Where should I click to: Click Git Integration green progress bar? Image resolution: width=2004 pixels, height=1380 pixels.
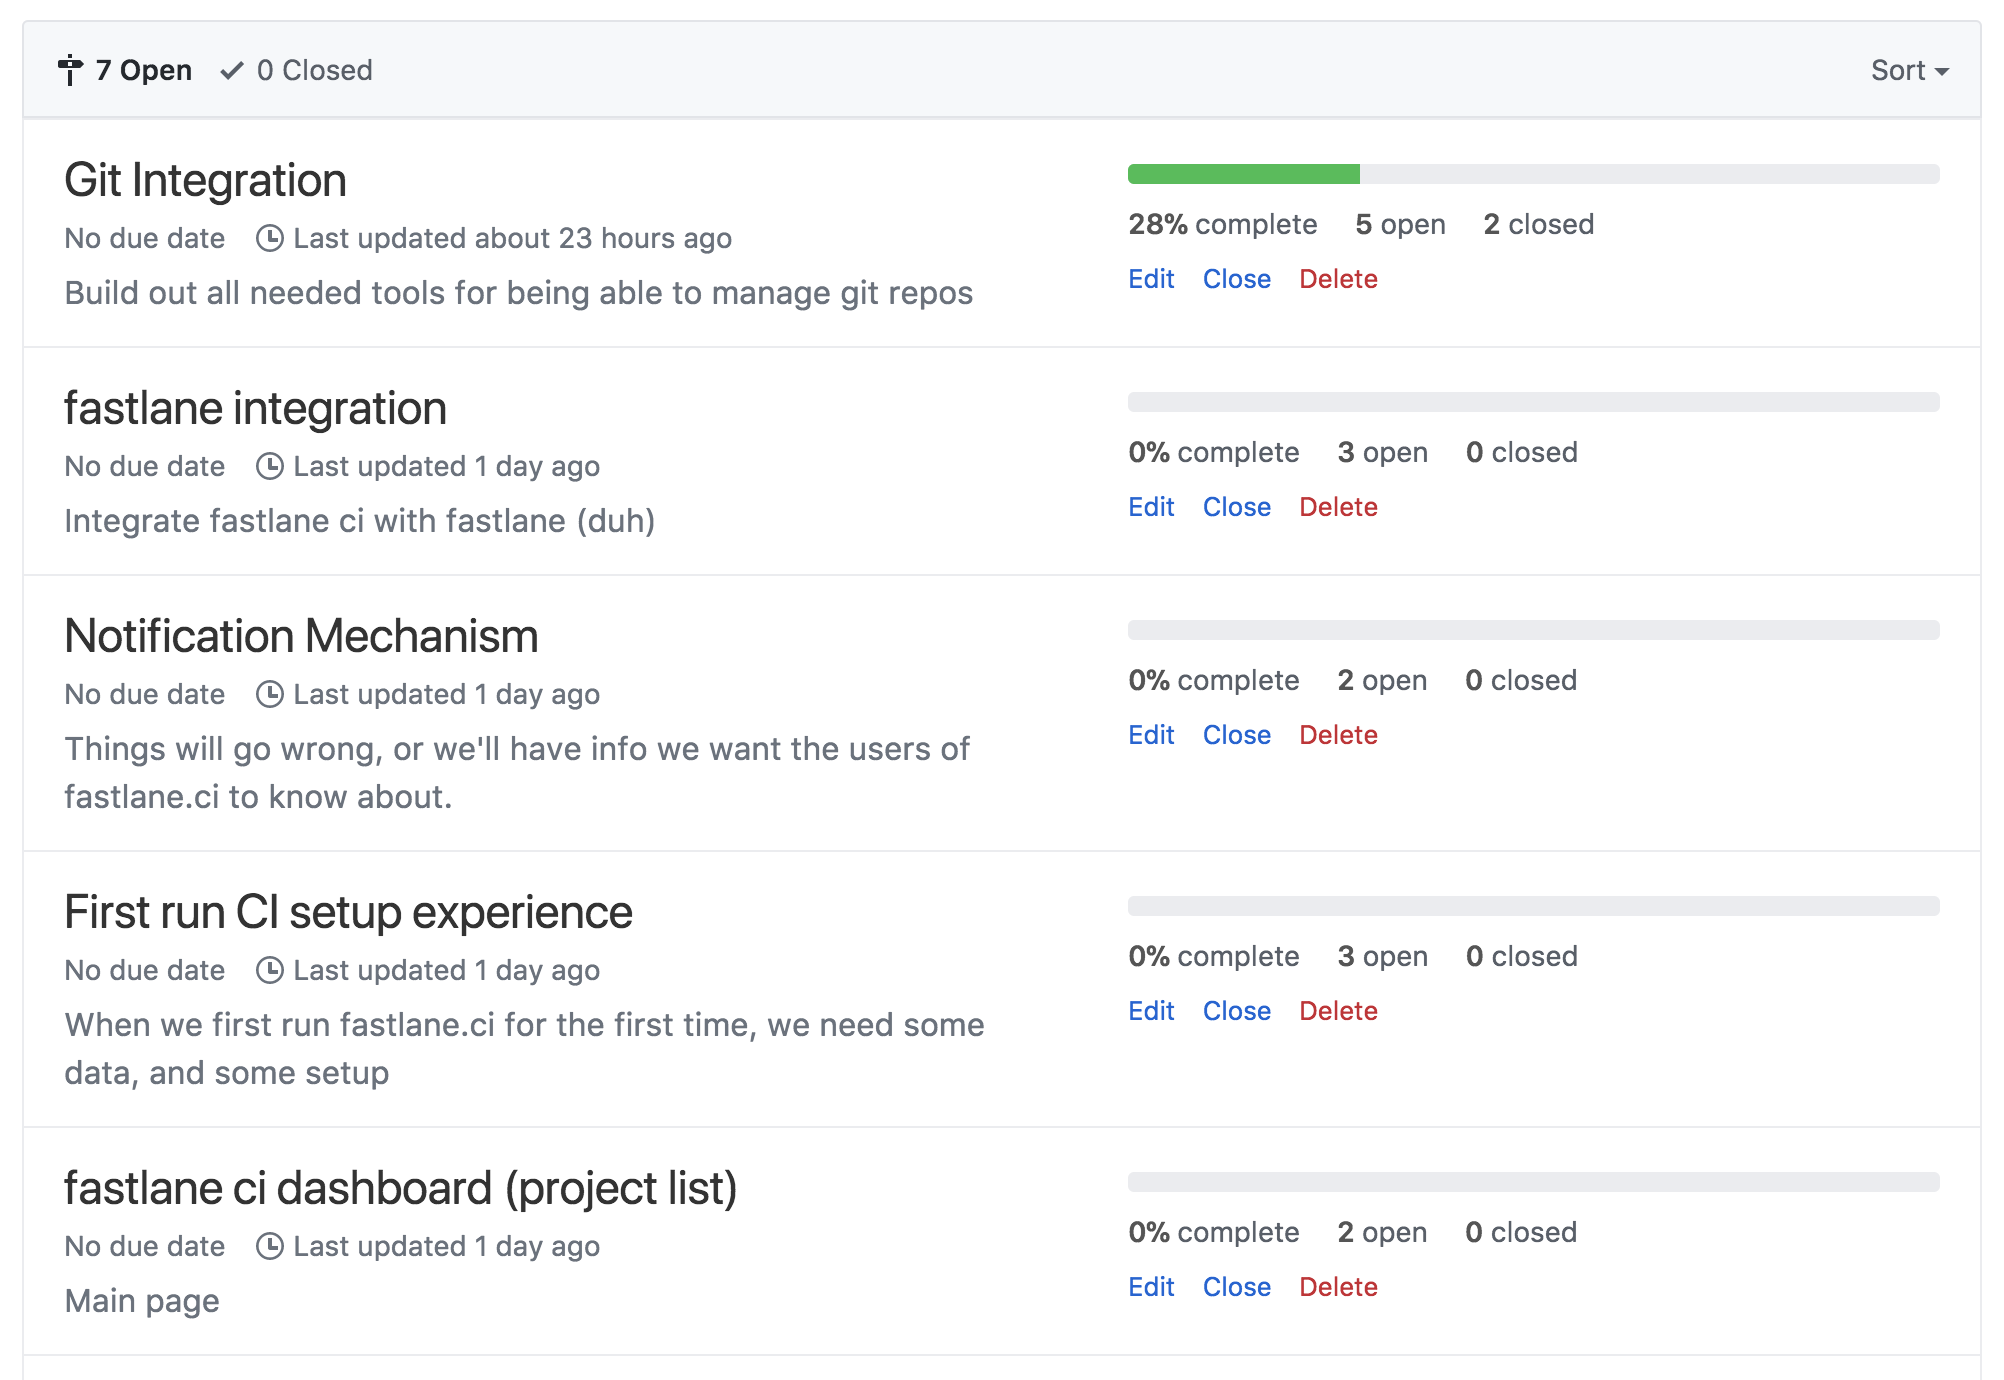point(1243,174)
